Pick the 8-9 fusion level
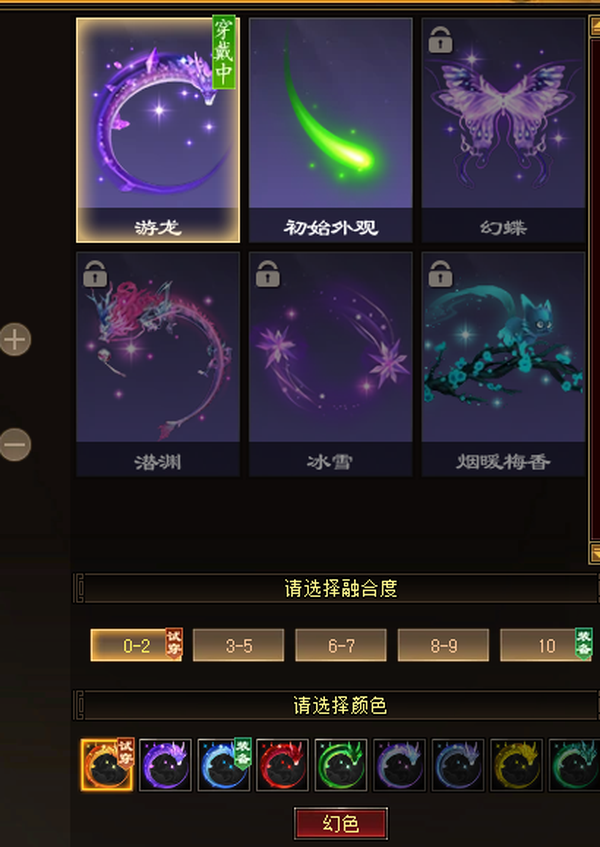Image resolution: width=600 pixels, height=847 pixels. pos(443,645)
